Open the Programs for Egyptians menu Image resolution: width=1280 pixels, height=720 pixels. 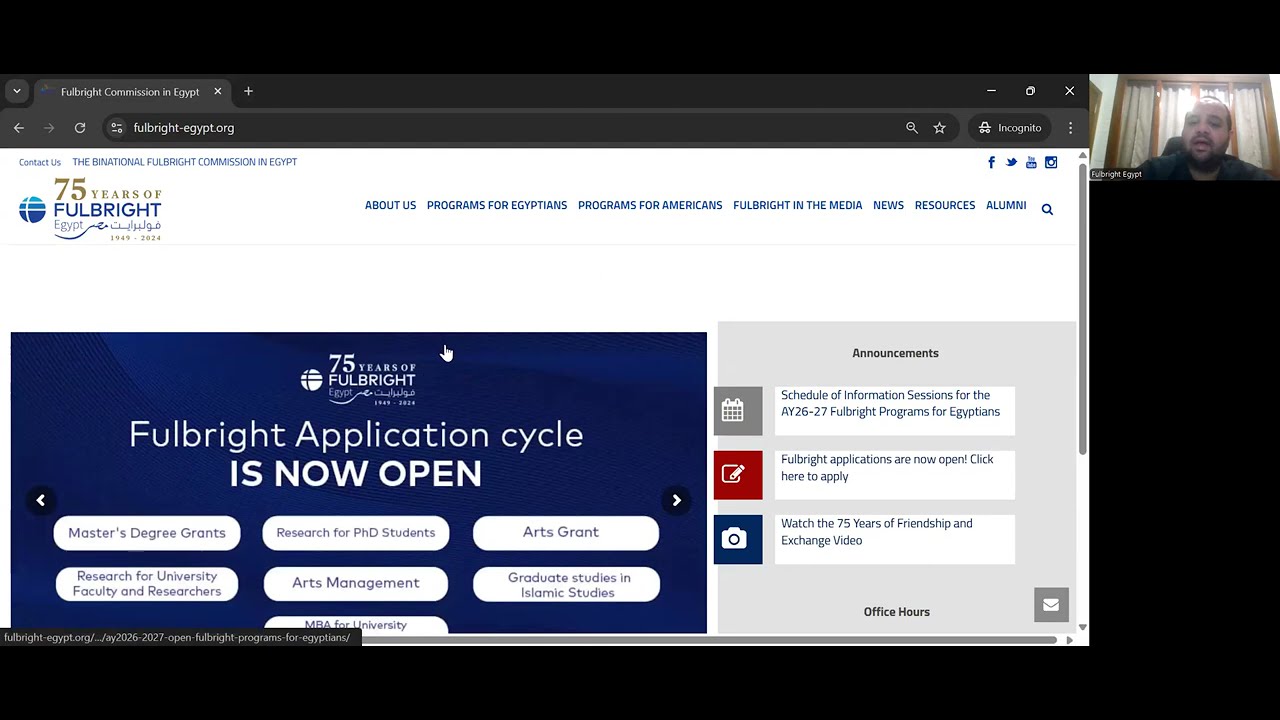click(x=497, y=205)
